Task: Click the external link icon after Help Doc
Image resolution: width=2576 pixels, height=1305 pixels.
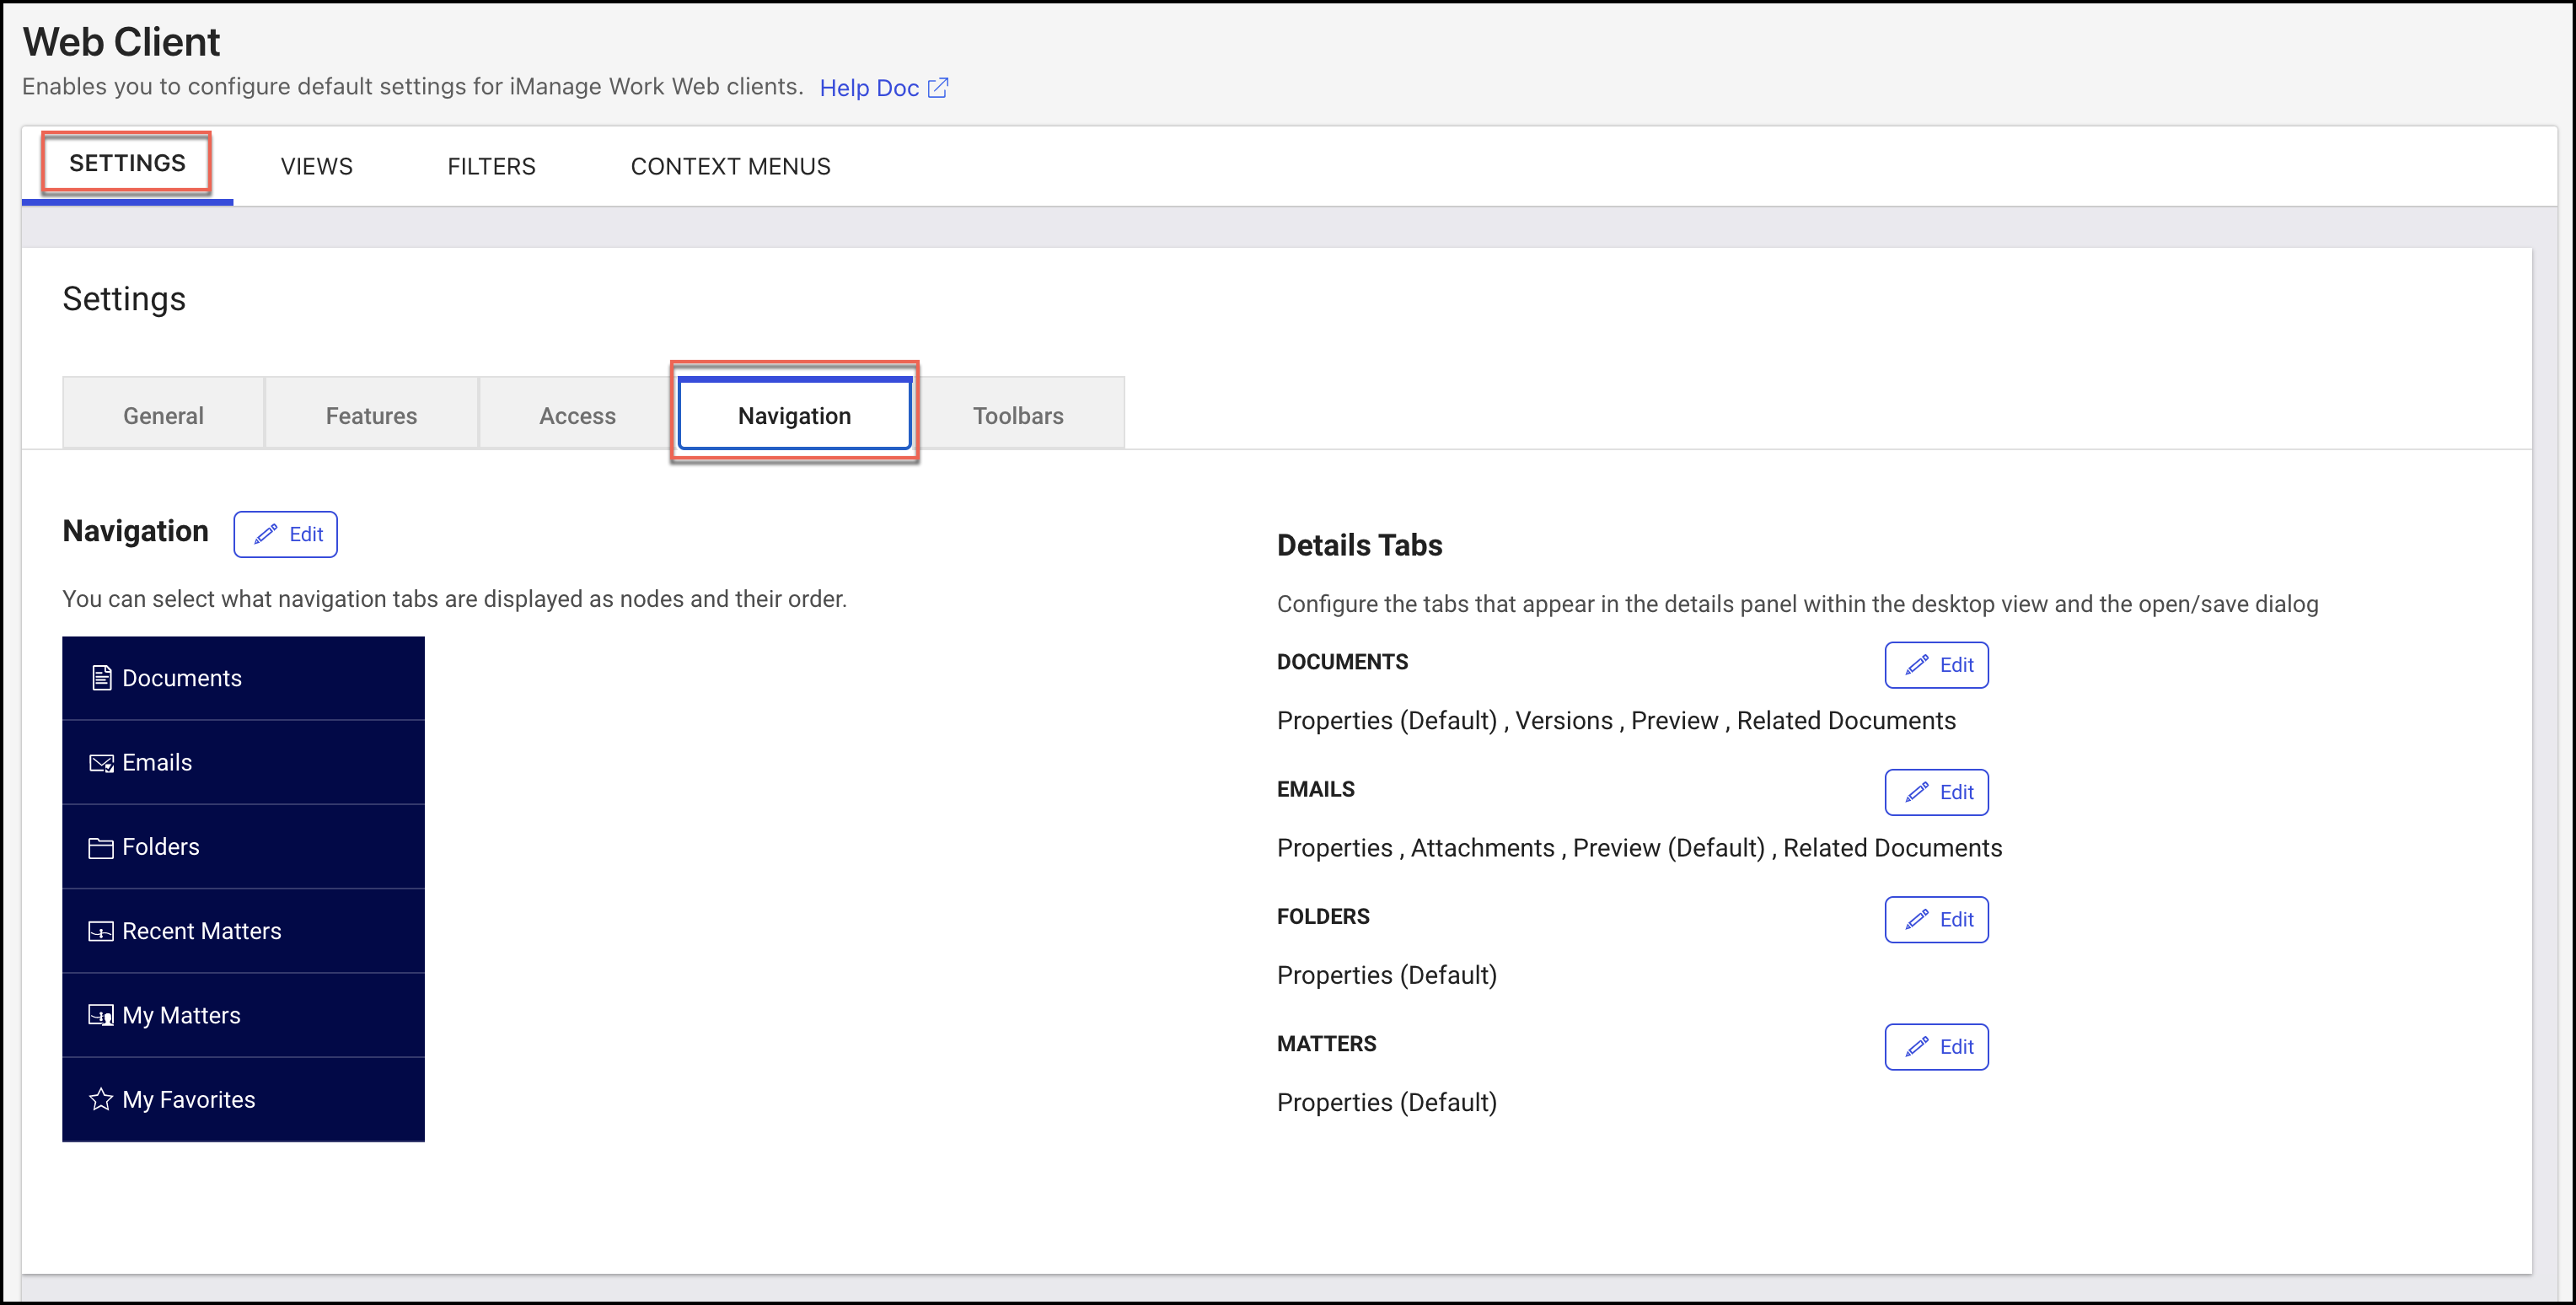Action: click(938, 88)
